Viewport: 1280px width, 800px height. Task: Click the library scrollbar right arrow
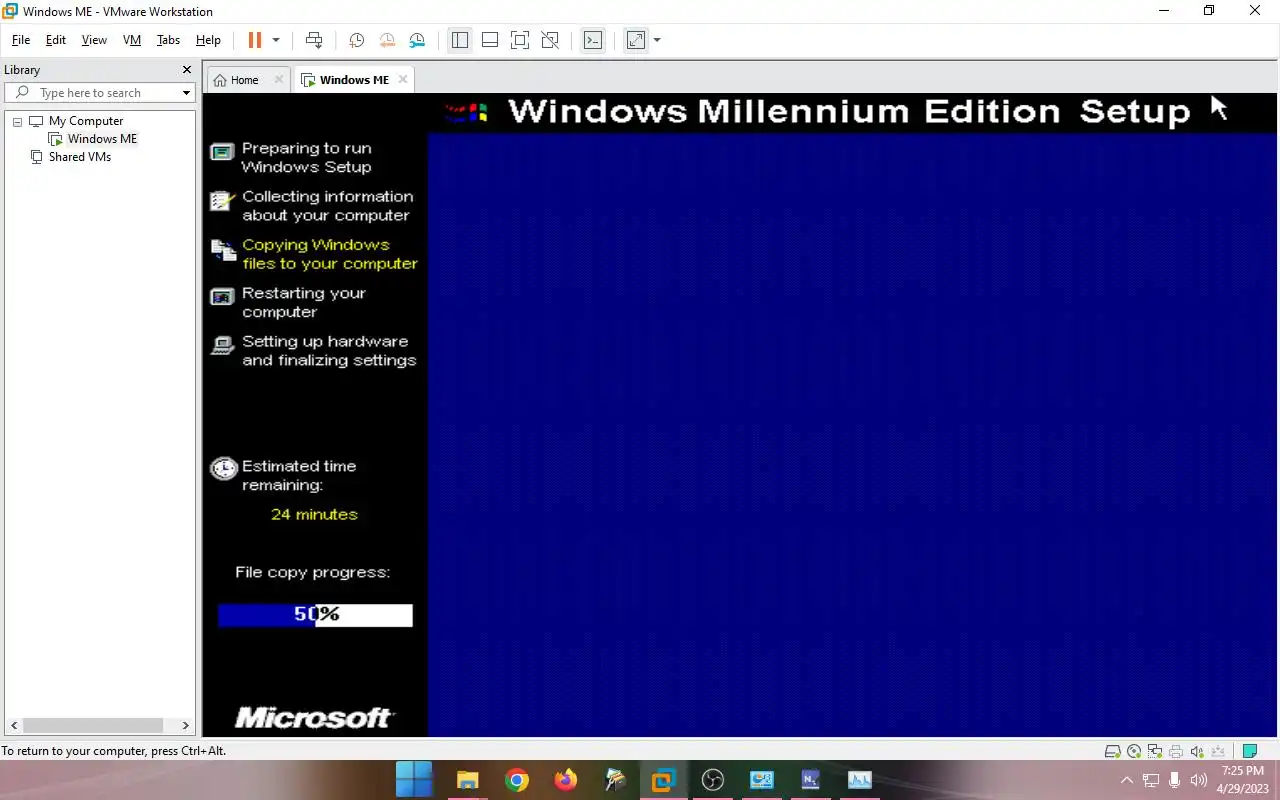tap(185, 725)
